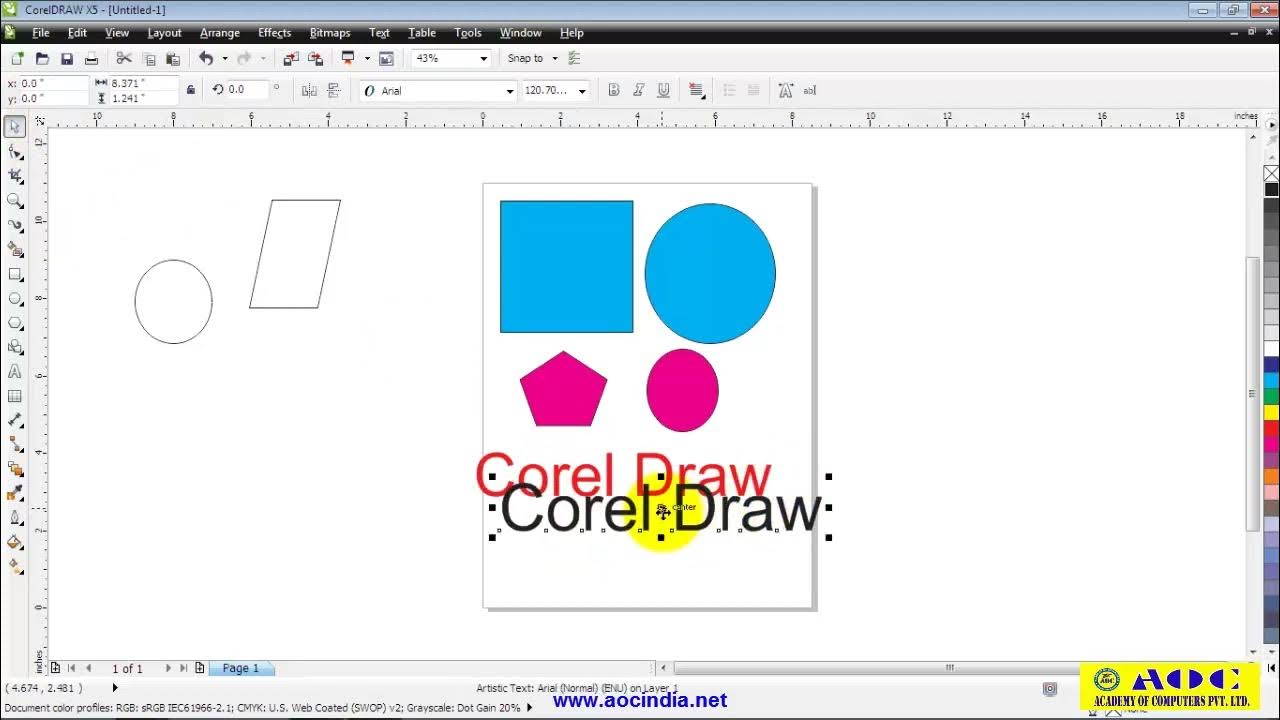This screenshot has height=720, width=1280.
Task: Select the Table tool
Action: (x=15, y=396)
